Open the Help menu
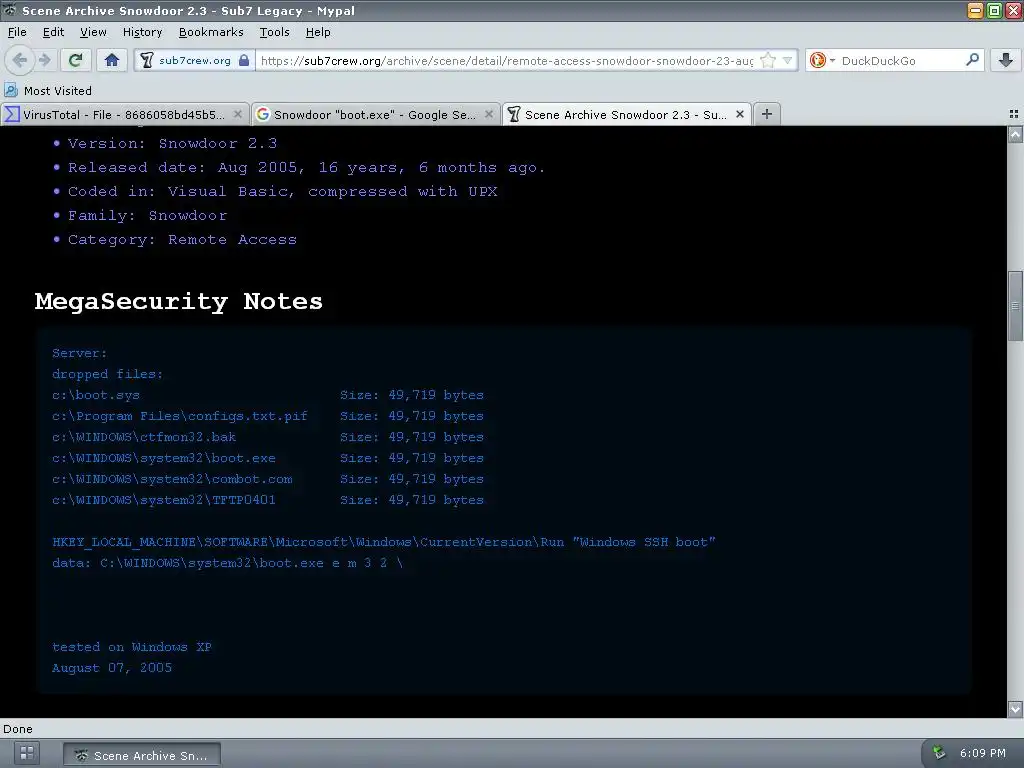1024x768 pixels. (318, 32)
